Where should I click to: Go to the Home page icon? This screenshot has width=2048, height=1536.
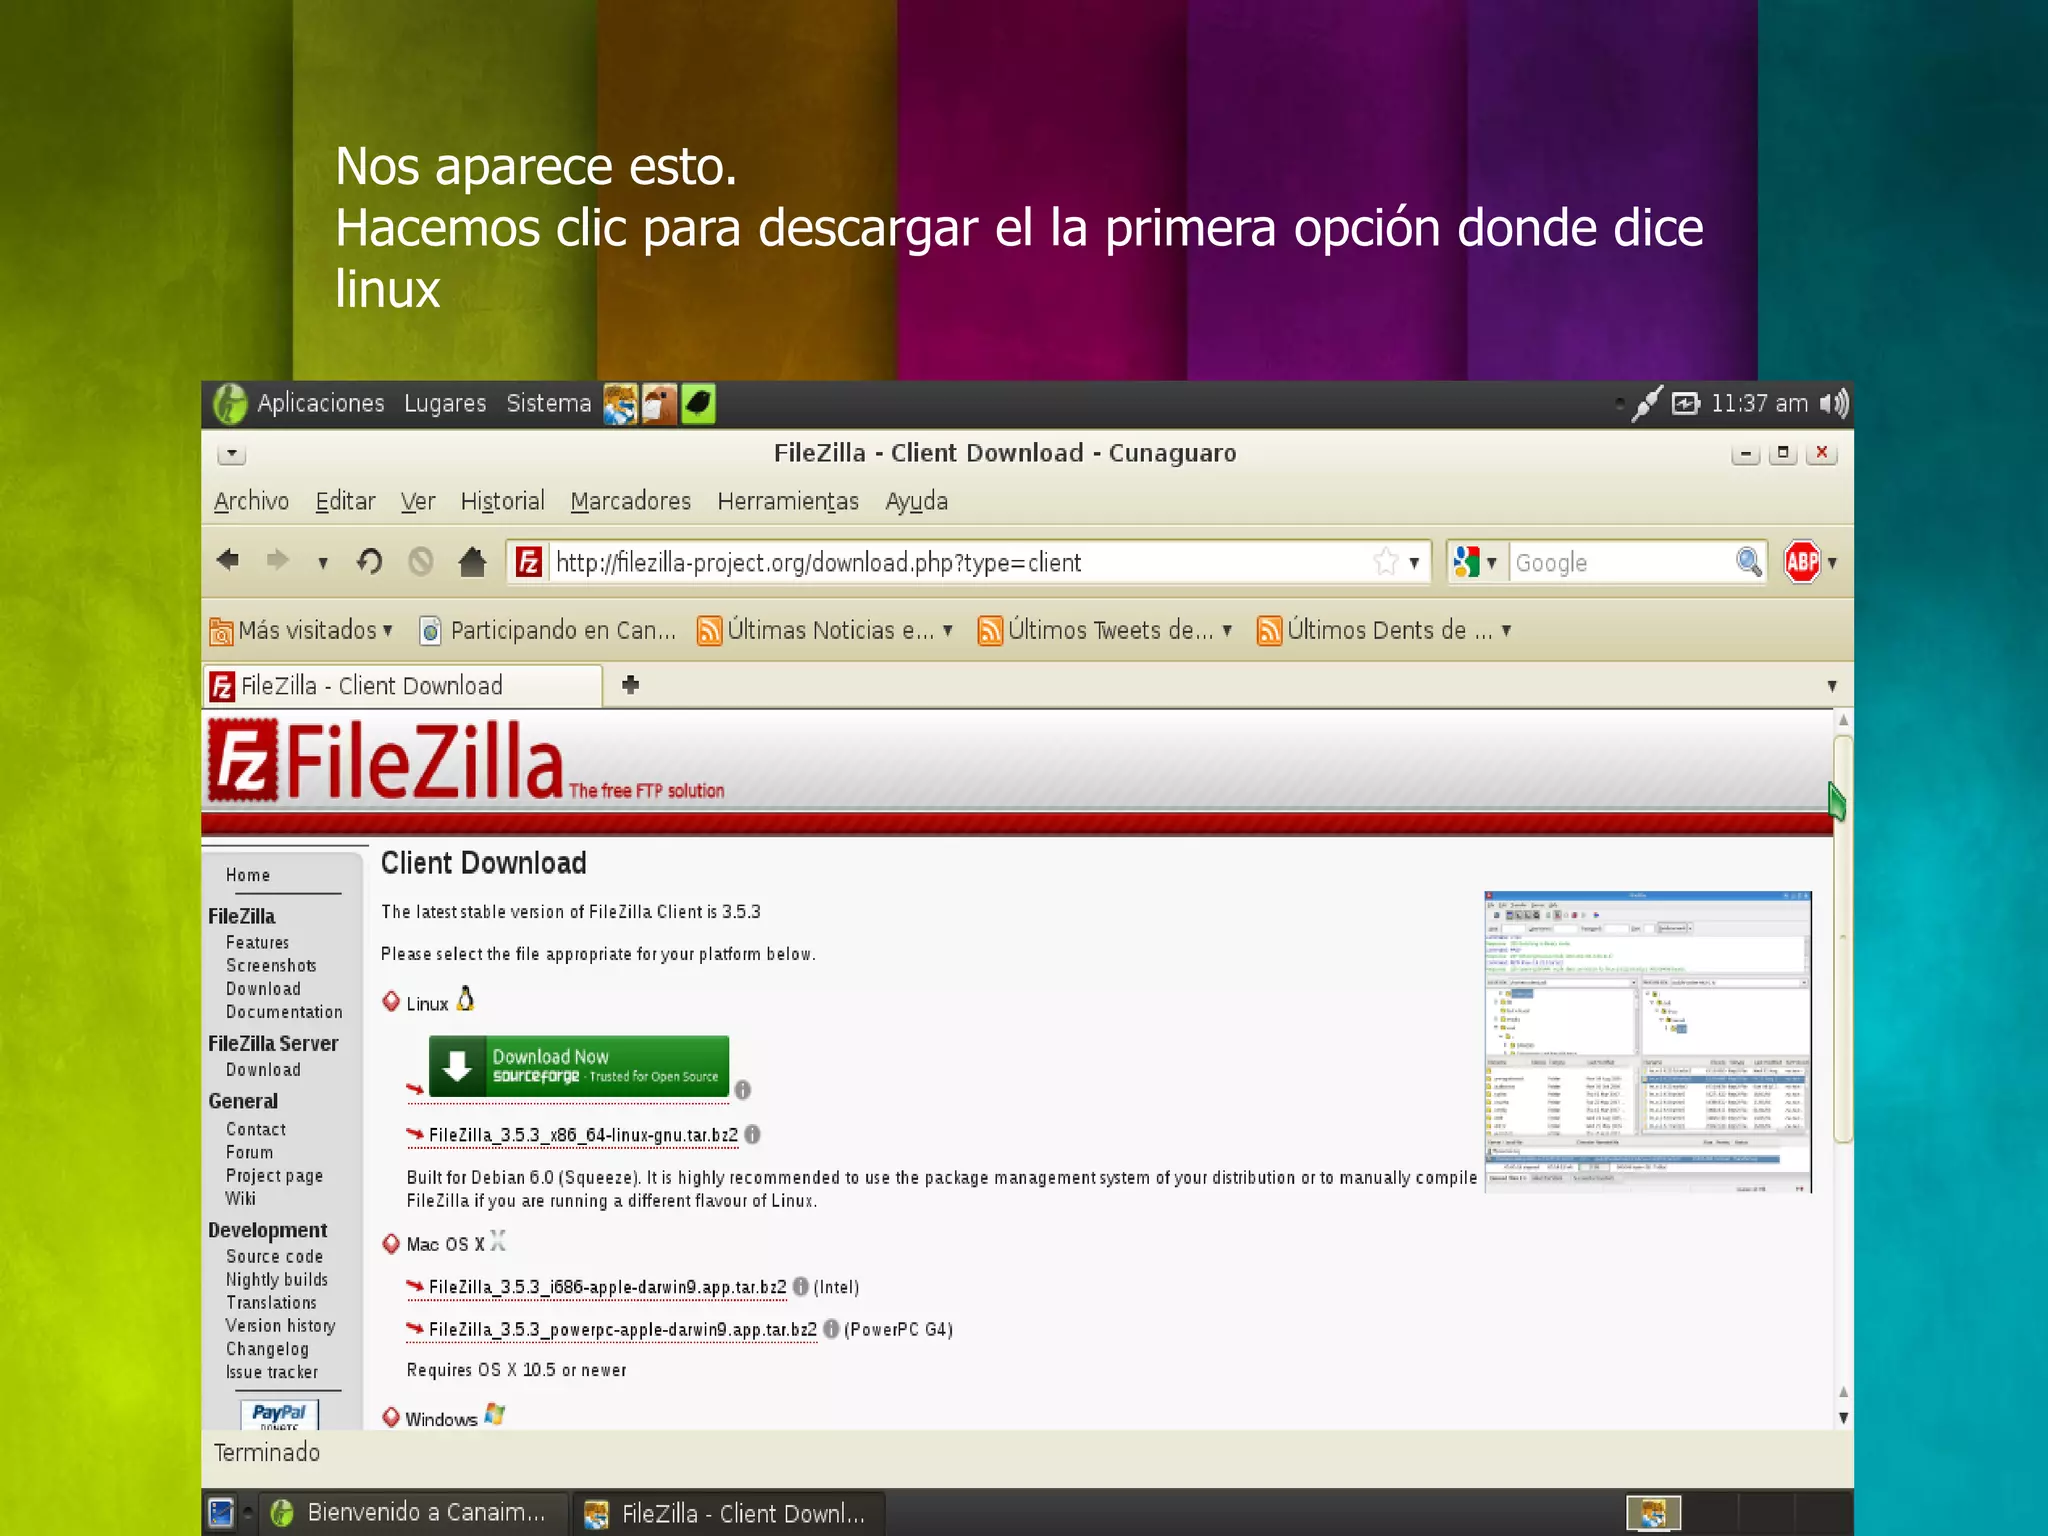click(x=472, y=561)
